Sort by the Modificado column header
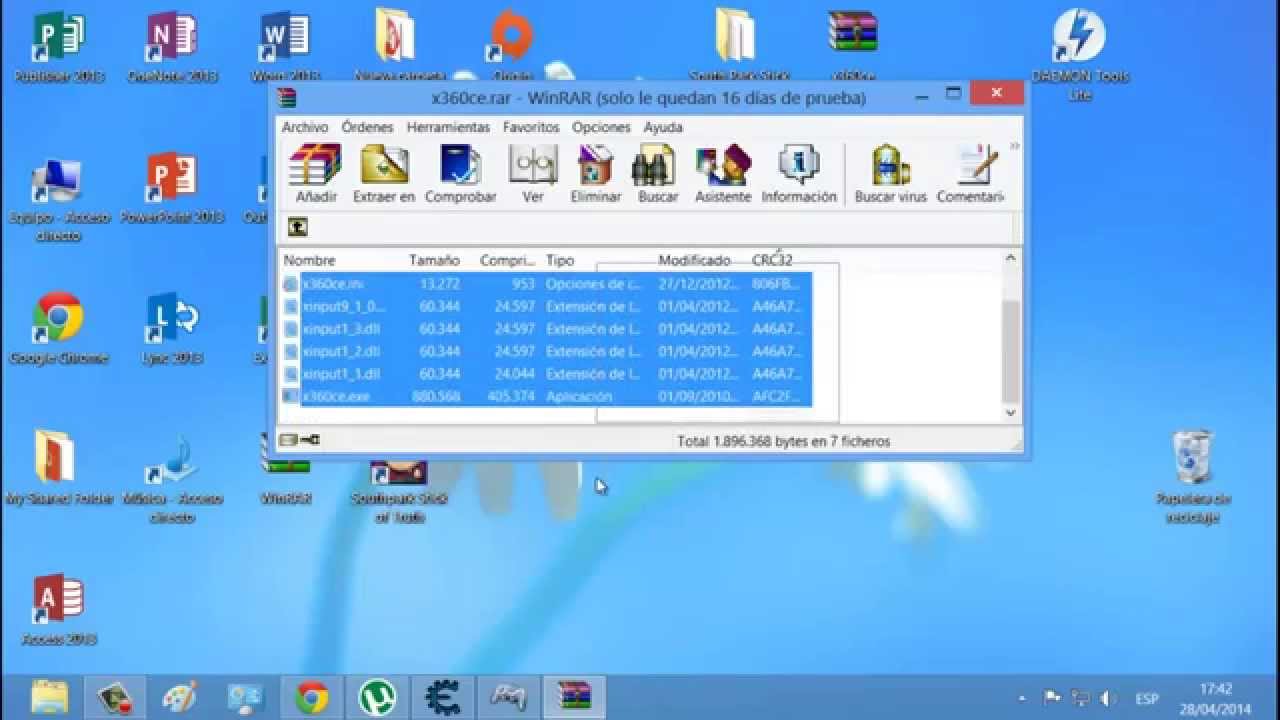The image size is (1280, 720). (x=694, y=260)
